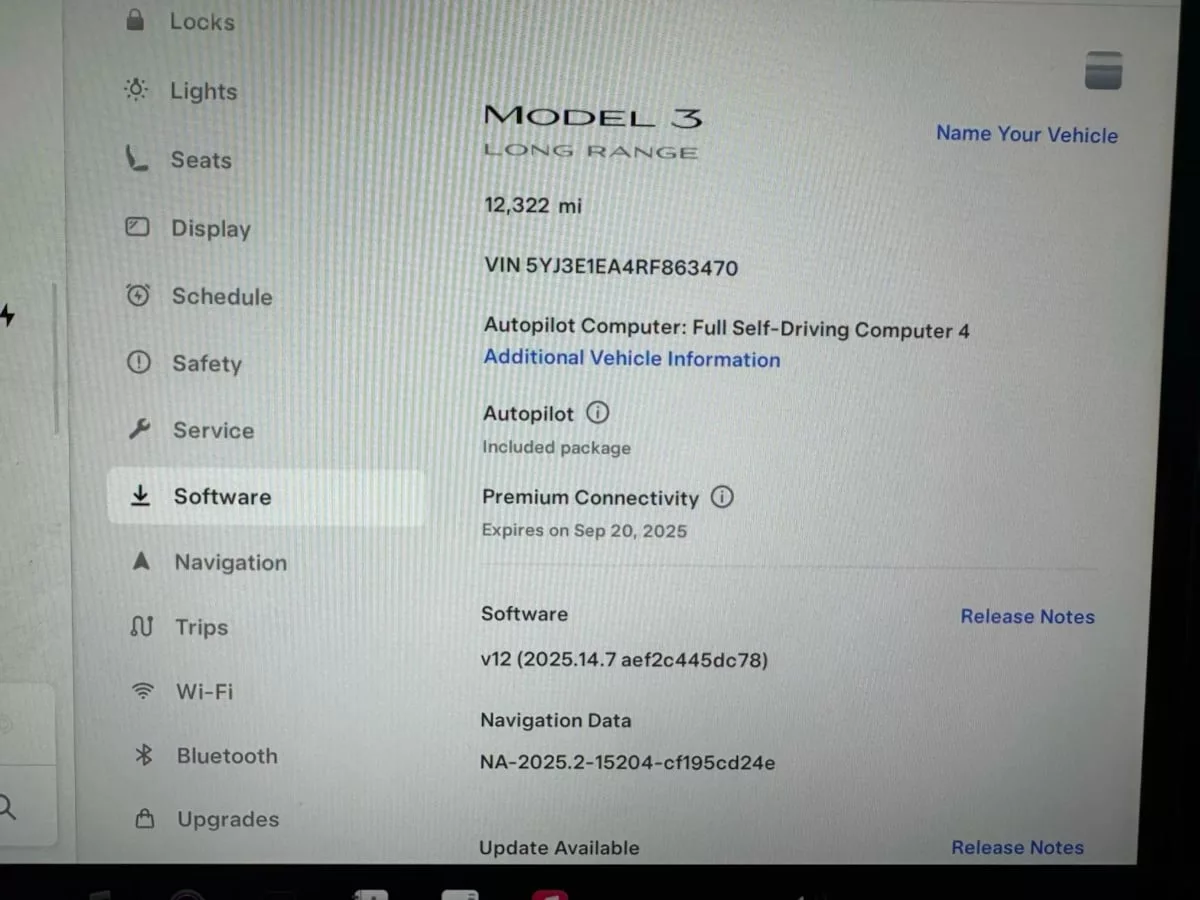Image resolution: width=1200 pixels, height=900 pixels.
Task: Click the Seats icon in sidebar
Action: (136, 159)
